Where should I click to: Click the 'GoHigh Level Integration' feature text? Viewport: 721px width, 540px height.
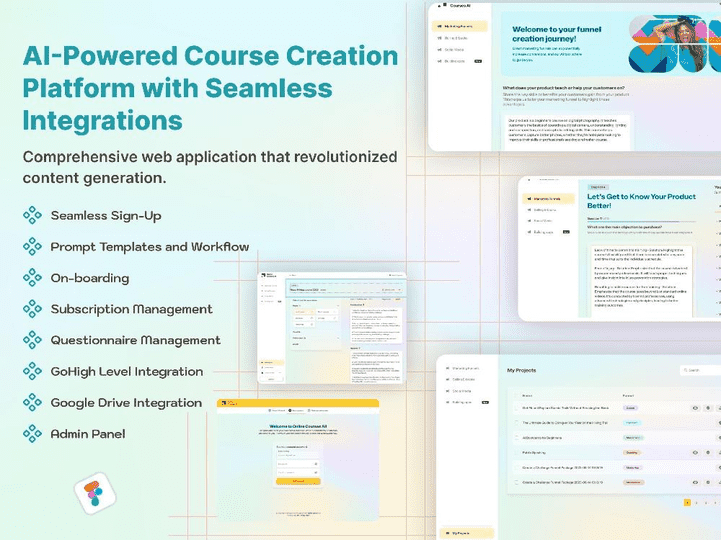(x=127, y=372)
